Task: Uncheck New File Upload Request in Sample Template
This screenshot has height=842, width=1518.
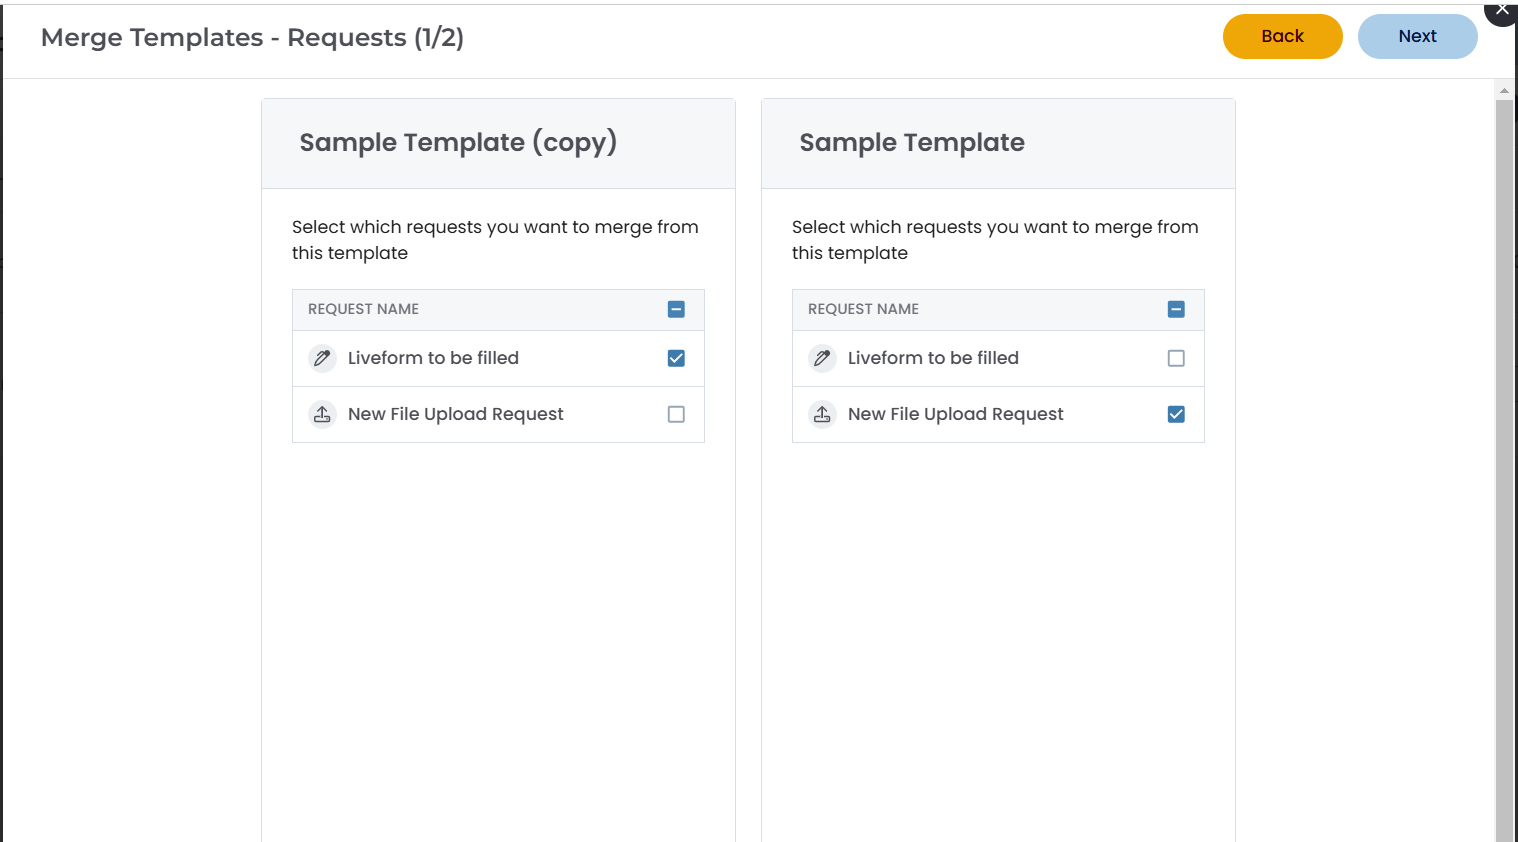Action: point(1176,414)
